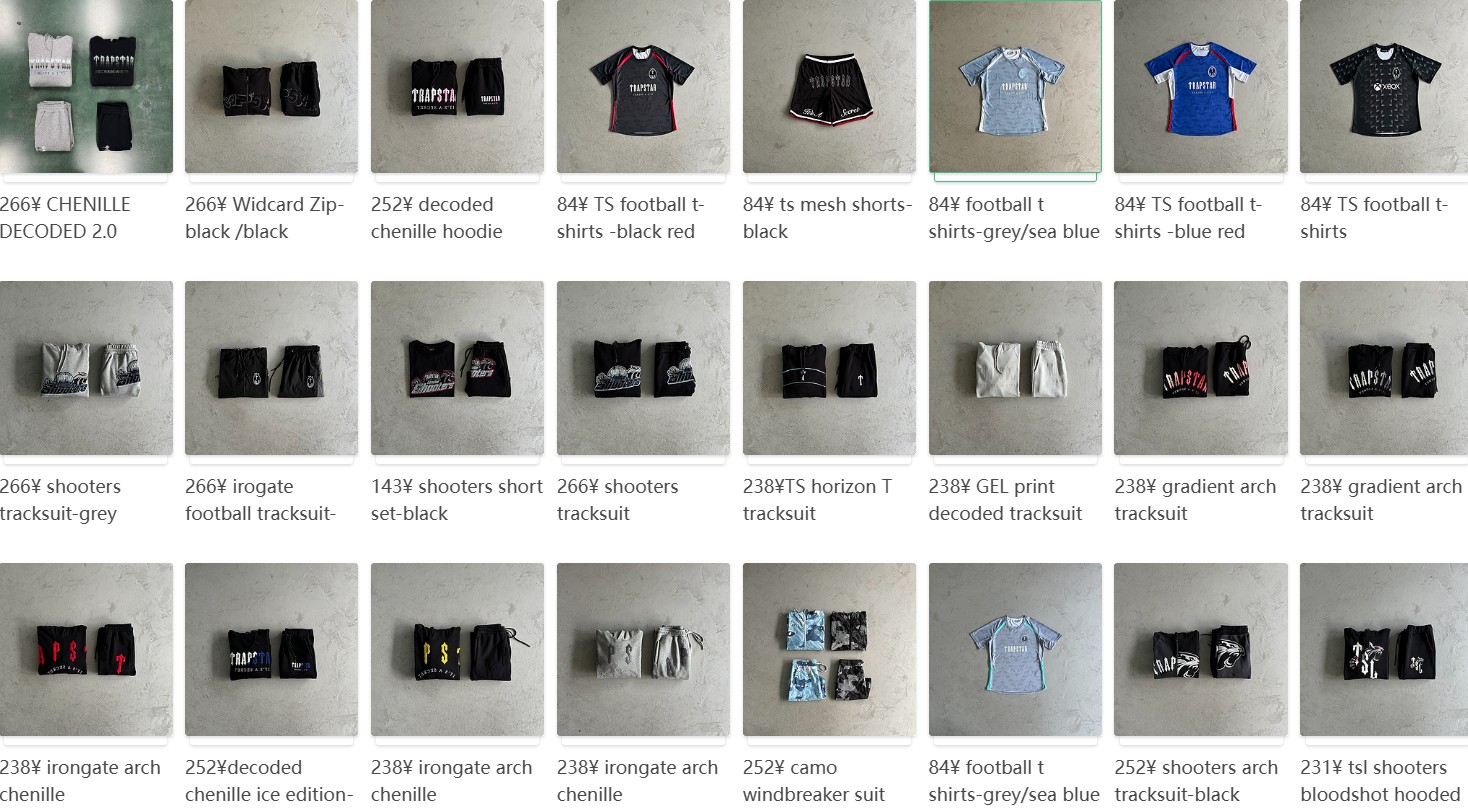
Task: Open the 231¥ tsl shooters bloodshot hooded image
Action: (1384, 650)
